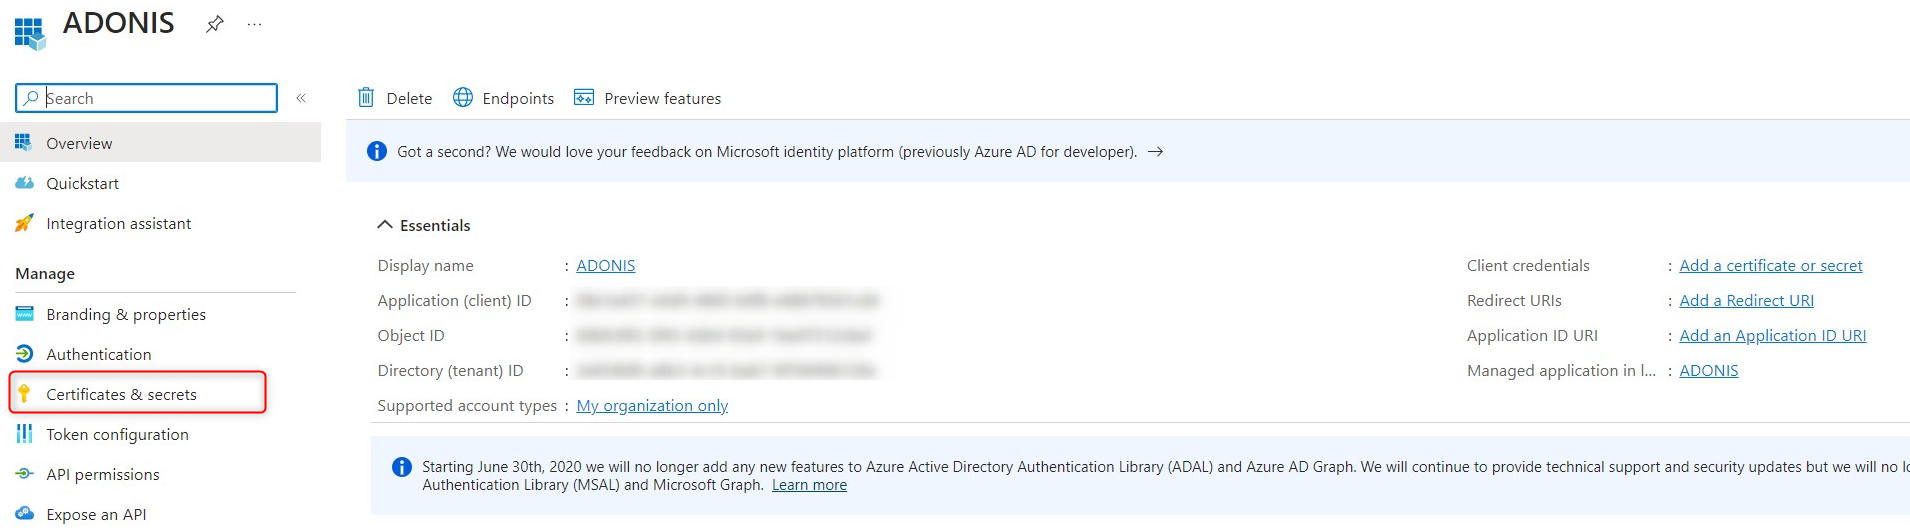This screenshot has height=532, width=1910.
Task: Click the Learn more link
Action: pyautogui.click(x=809, y=485)
